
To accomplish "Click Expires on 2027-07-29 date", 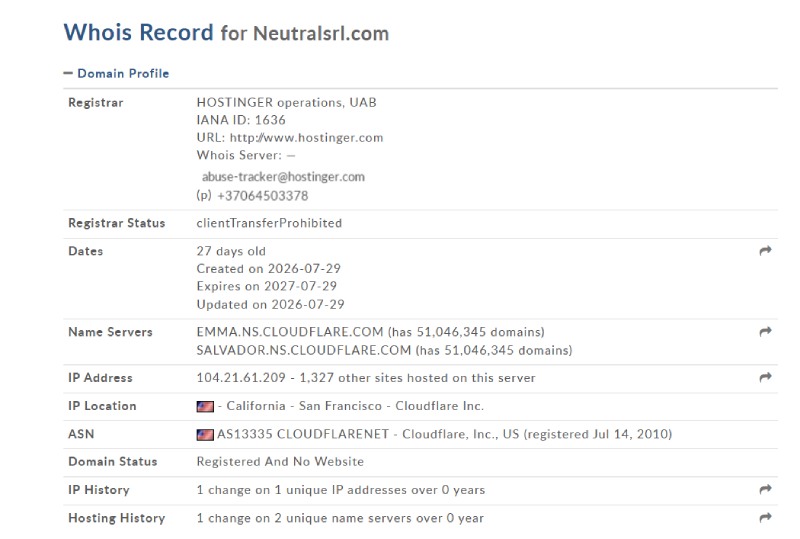I will coord(266,286).
